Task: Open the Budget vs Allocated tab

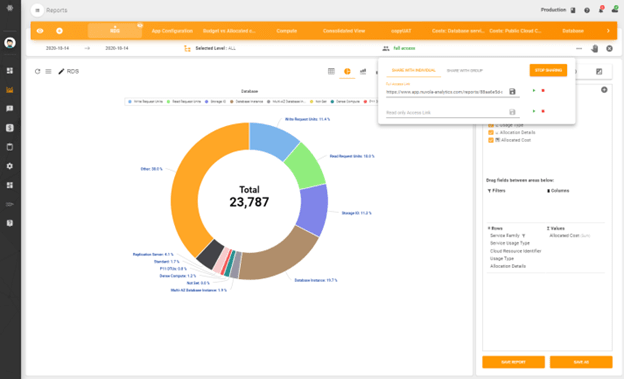Action: click(x=229, y=31)
